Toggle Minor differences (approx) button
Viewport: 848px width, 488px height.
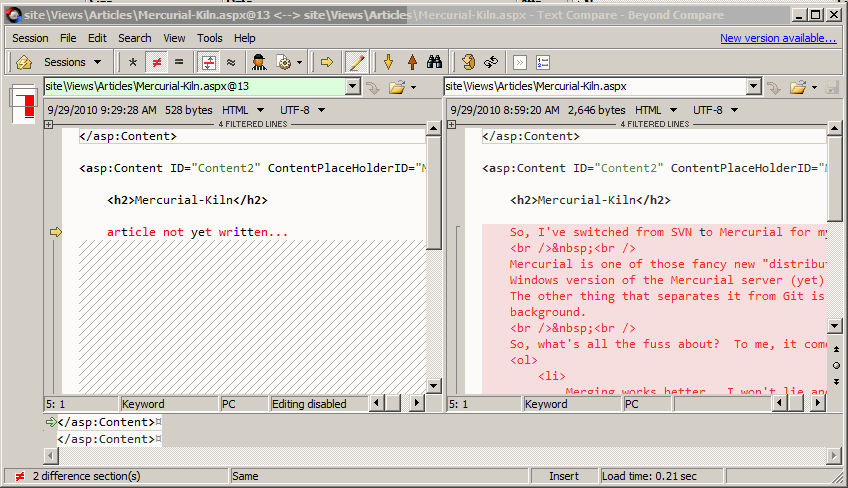(x=231, y=62)
